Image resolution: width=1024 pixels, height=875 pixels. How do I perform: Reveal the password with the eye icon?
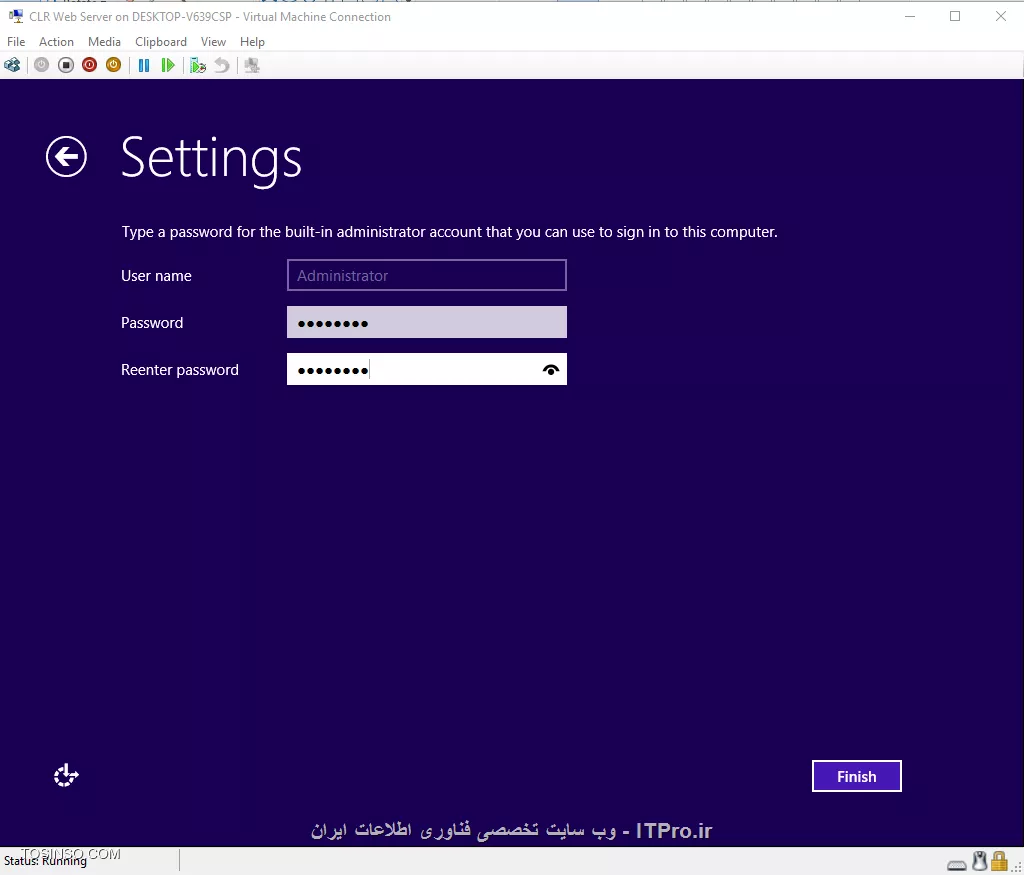[x=551, y=369]
